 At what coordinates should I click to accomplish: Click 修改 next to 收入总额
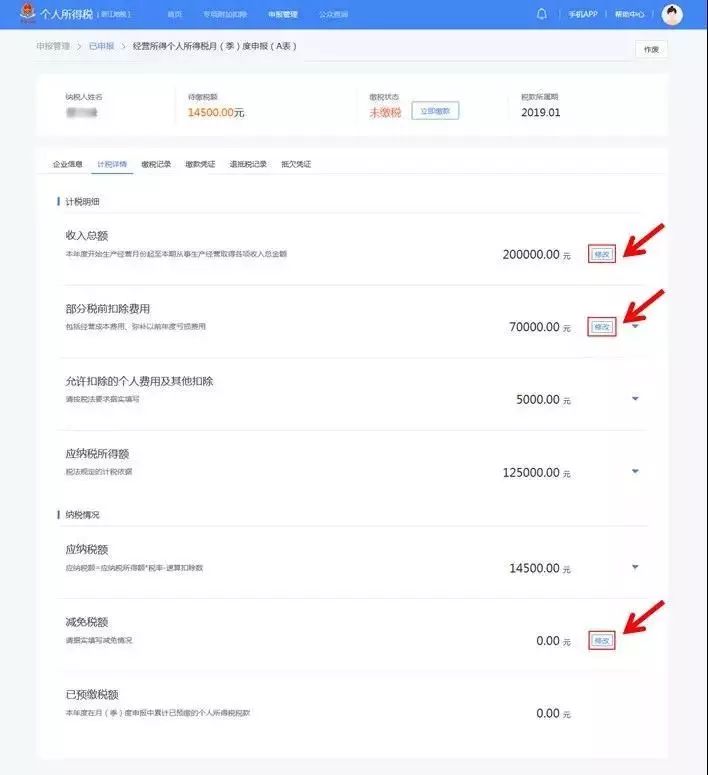(601, 254)
